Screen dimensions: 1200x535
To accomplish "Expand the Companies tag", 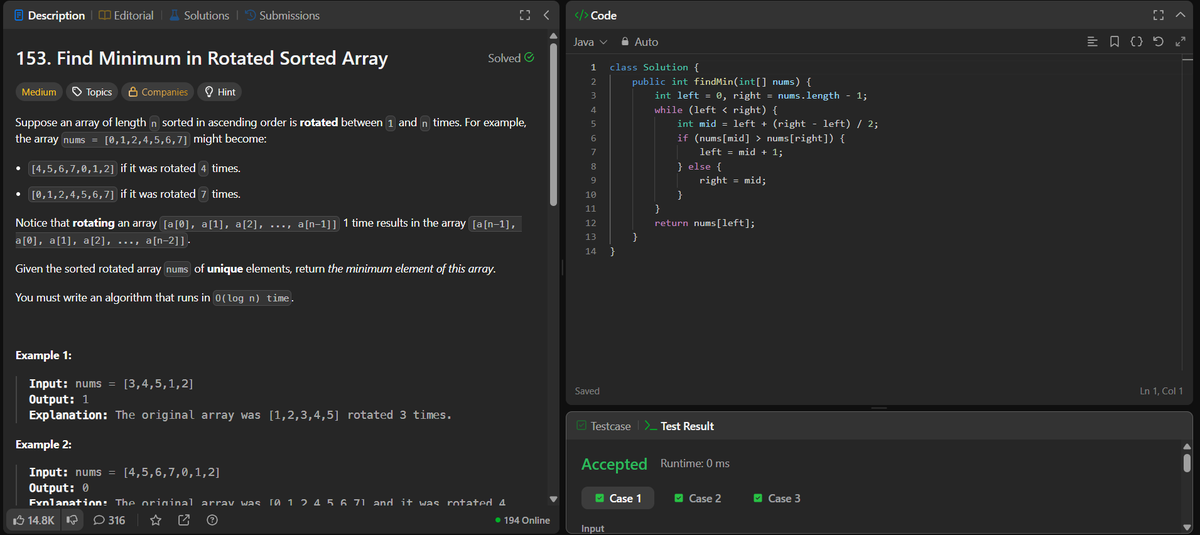I will pos(158,92).
